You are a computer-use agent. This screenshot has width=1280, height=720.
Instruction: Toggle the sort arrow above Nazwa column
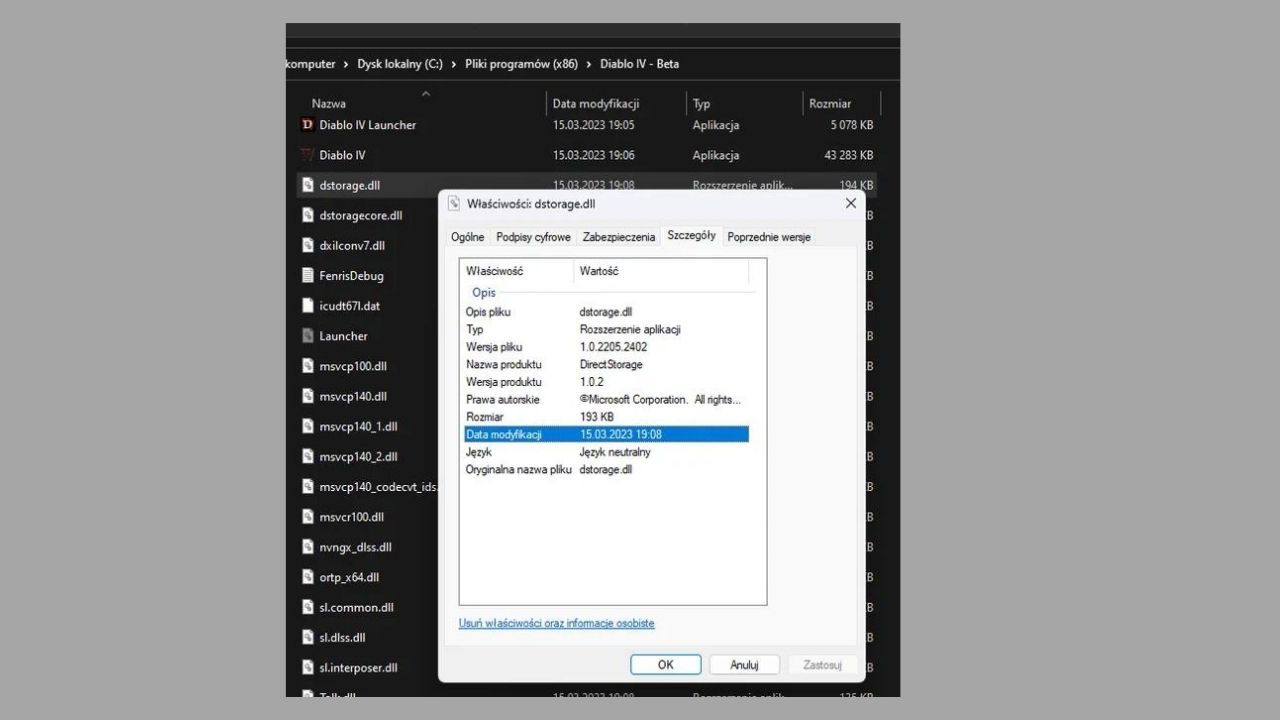426,94
